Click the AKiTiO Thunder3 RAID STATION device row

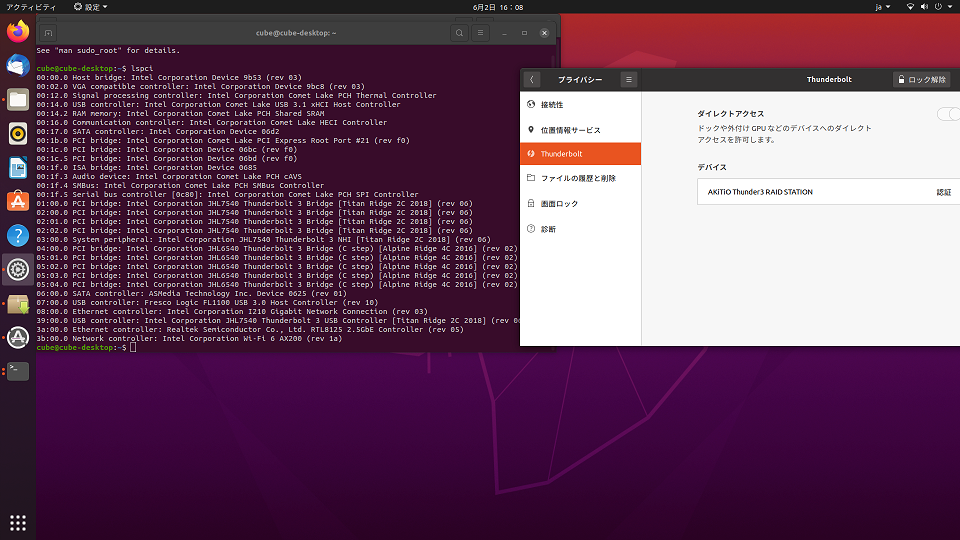pos(828,192)
